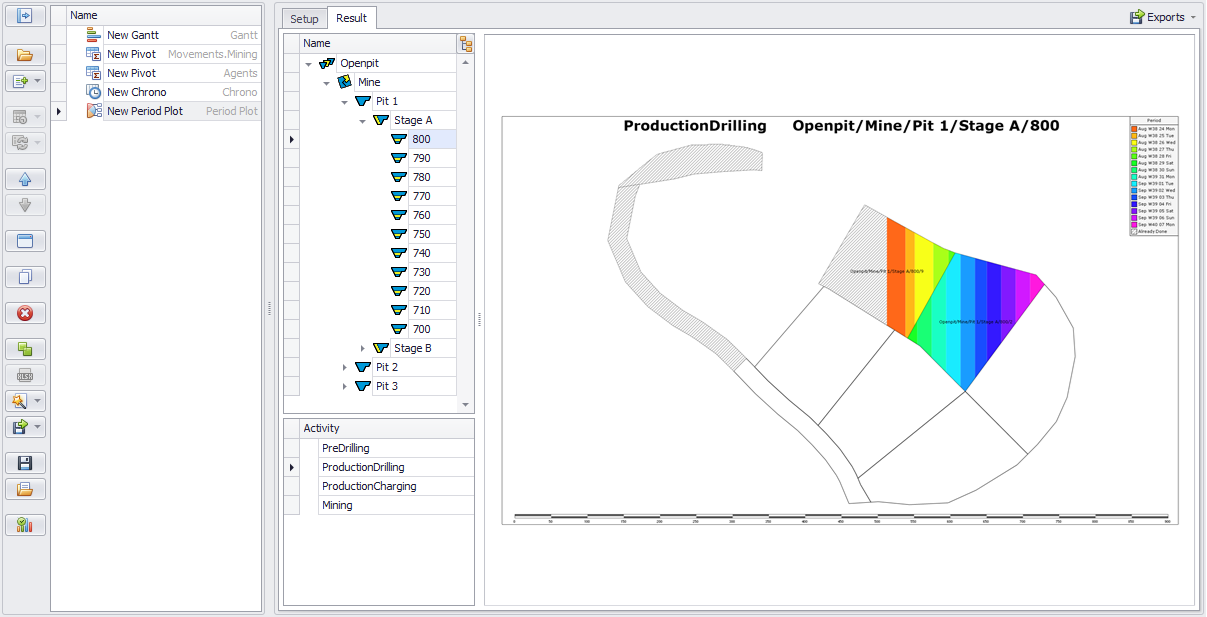
Task: Click the bar chart with checkmark icon
Action: point(25,525)
